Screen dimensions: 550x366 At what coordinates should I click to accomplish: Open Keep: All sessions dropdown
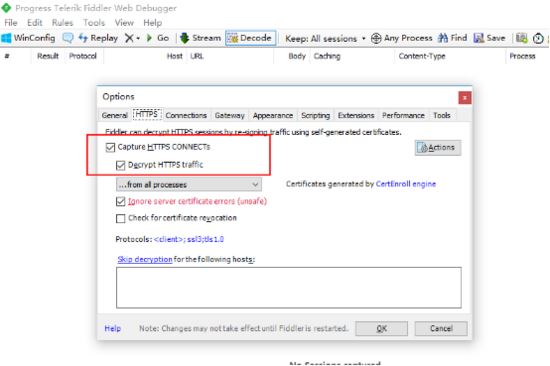coord(325,38)
